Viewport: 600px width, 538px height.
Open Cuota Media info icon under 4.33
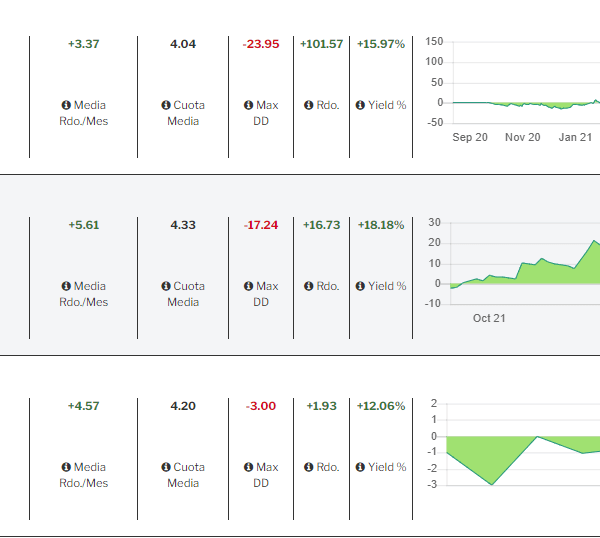165,286
